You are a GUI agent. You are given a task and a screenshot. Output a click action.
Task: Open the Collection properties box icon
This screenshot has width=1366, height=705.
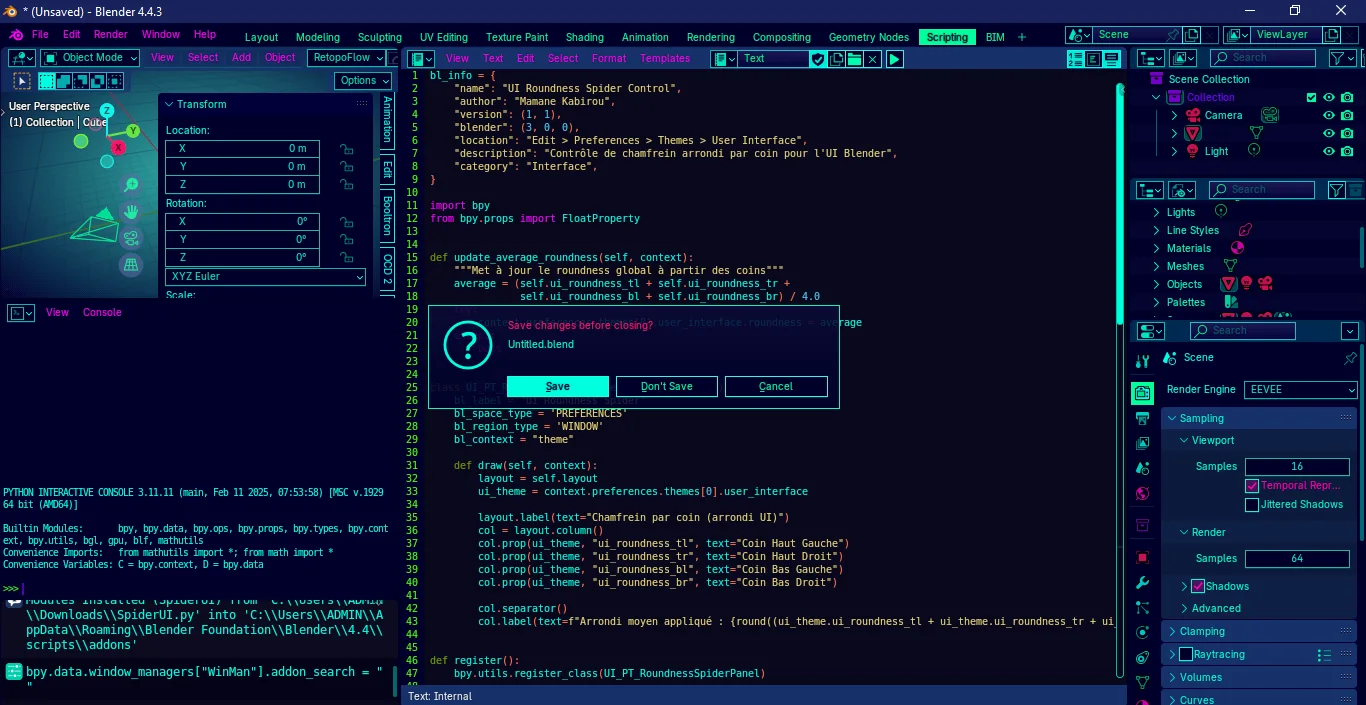pos(1143,525)
